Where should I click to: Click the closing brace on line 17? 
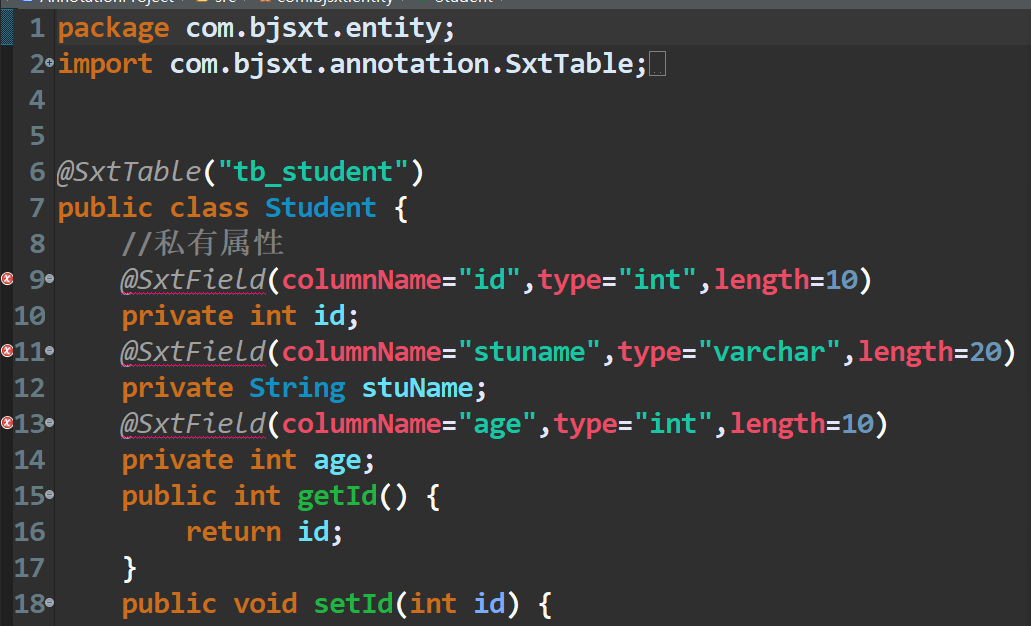coord(130,567)
